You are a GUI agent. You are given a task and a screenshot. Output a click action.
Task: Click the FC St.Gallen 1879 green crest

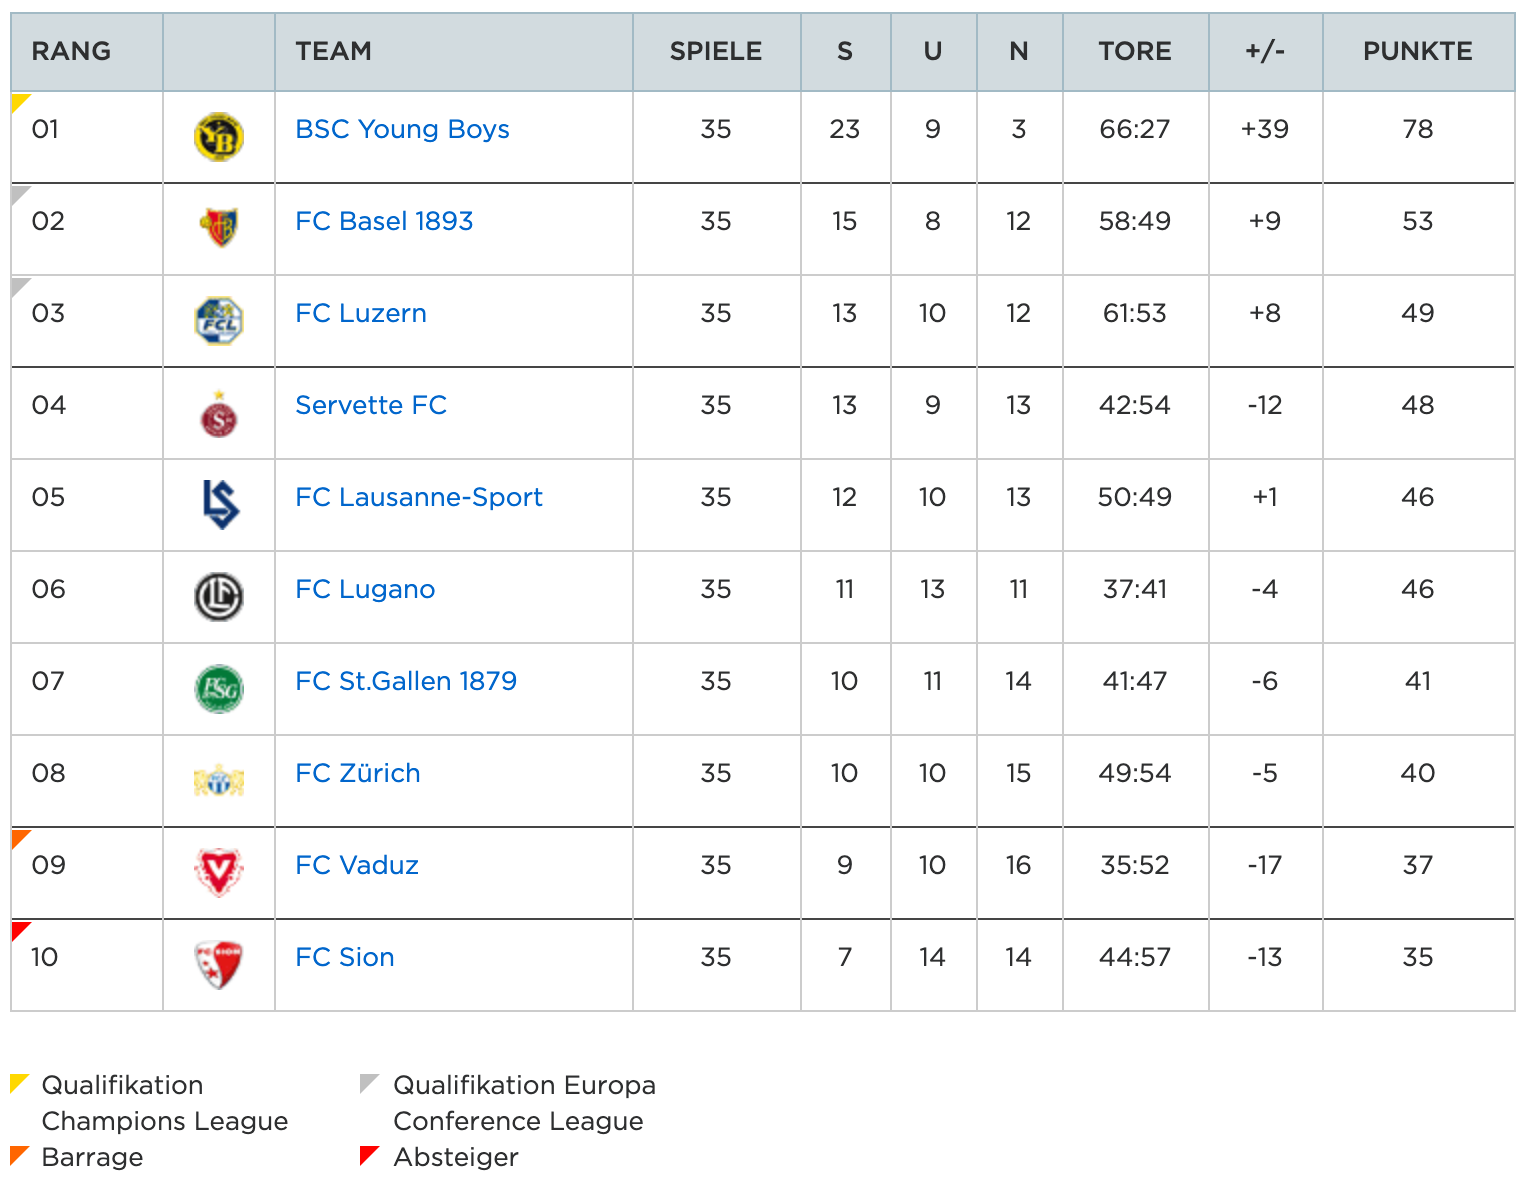(219, 689)
